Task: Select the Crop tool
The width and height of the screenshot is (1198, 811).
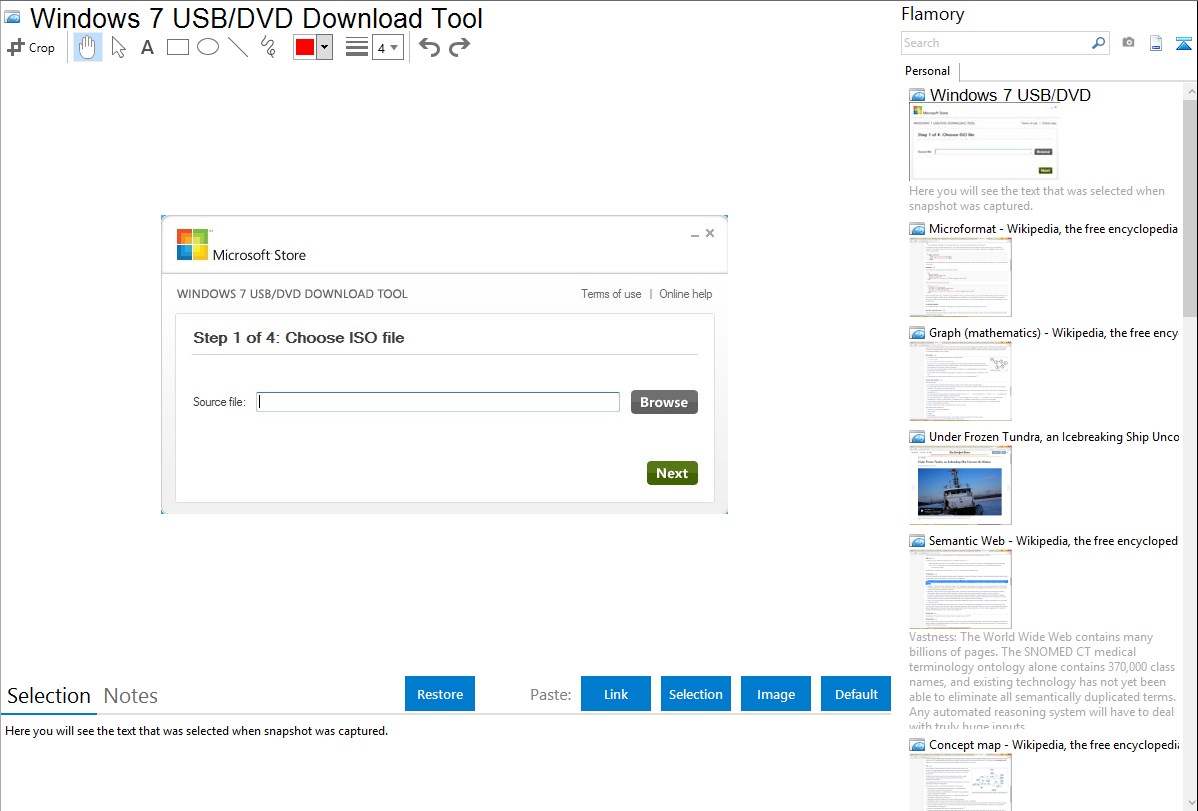Action: [31, 47]
